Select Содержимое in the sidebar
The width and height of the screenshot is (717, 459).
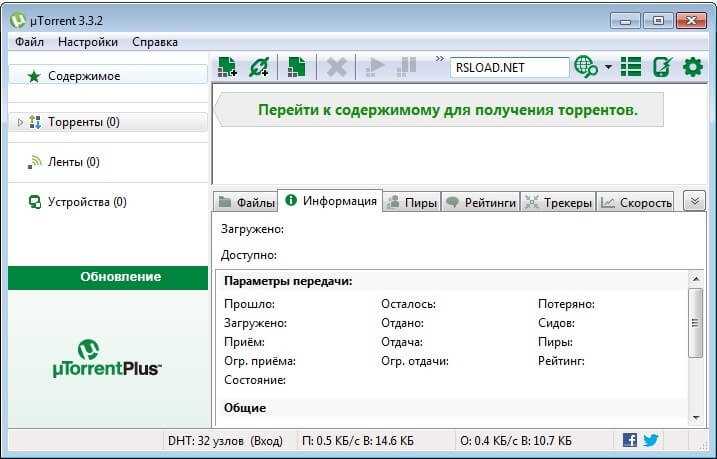click(x=108, y=76)
